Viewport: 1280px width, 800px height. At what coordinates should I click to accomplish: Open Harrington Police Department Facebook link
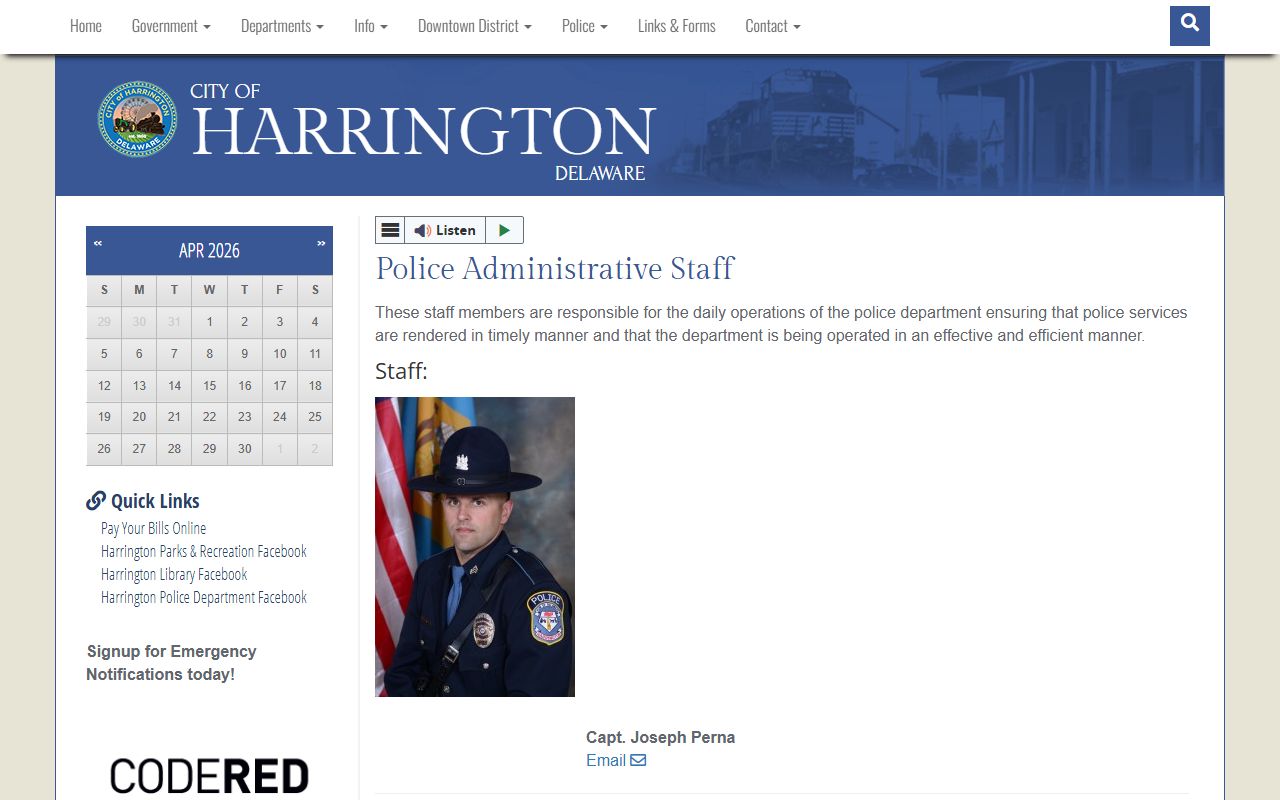[x=203, y=597]
